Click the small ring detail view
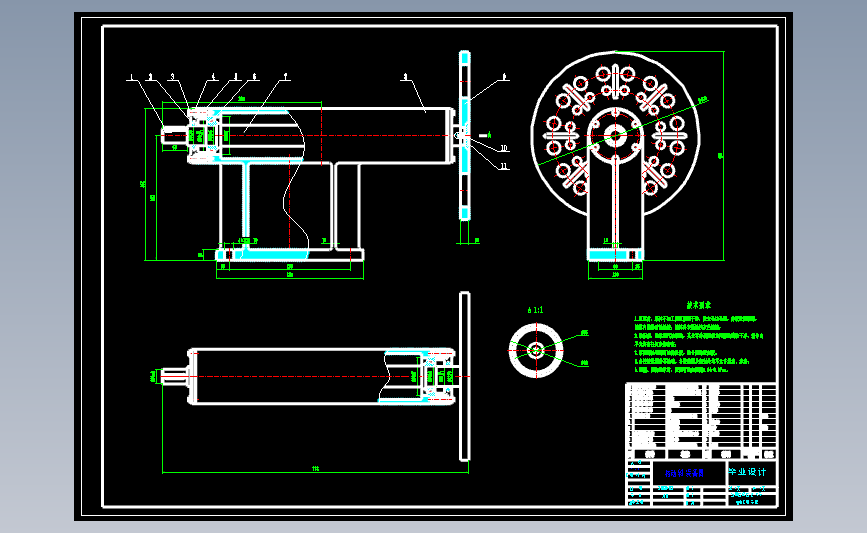The width and height of the screenshot is (867, 533). click(x=536, y=351)
